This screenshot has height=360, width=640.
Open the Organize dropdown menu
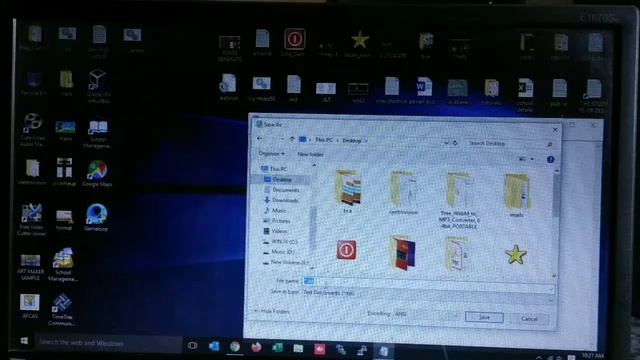click(x=271, y=154)
